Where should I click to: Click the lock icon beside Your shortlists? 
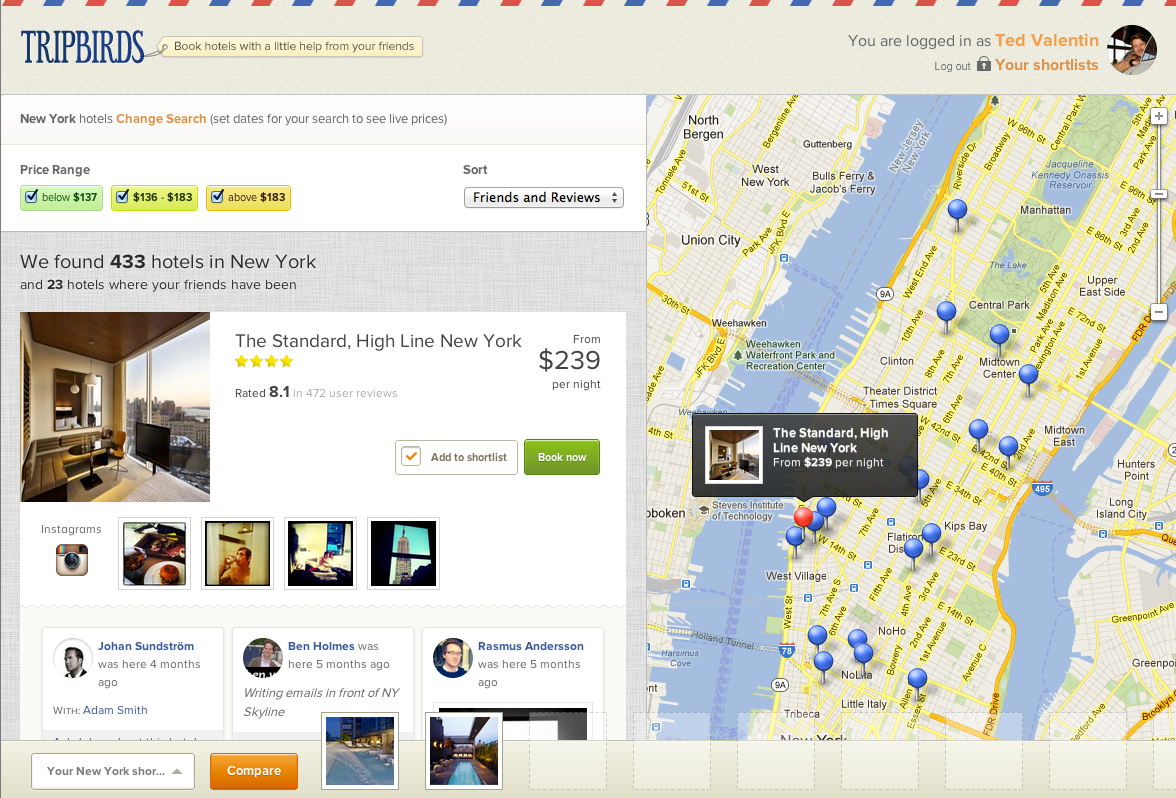983,64
